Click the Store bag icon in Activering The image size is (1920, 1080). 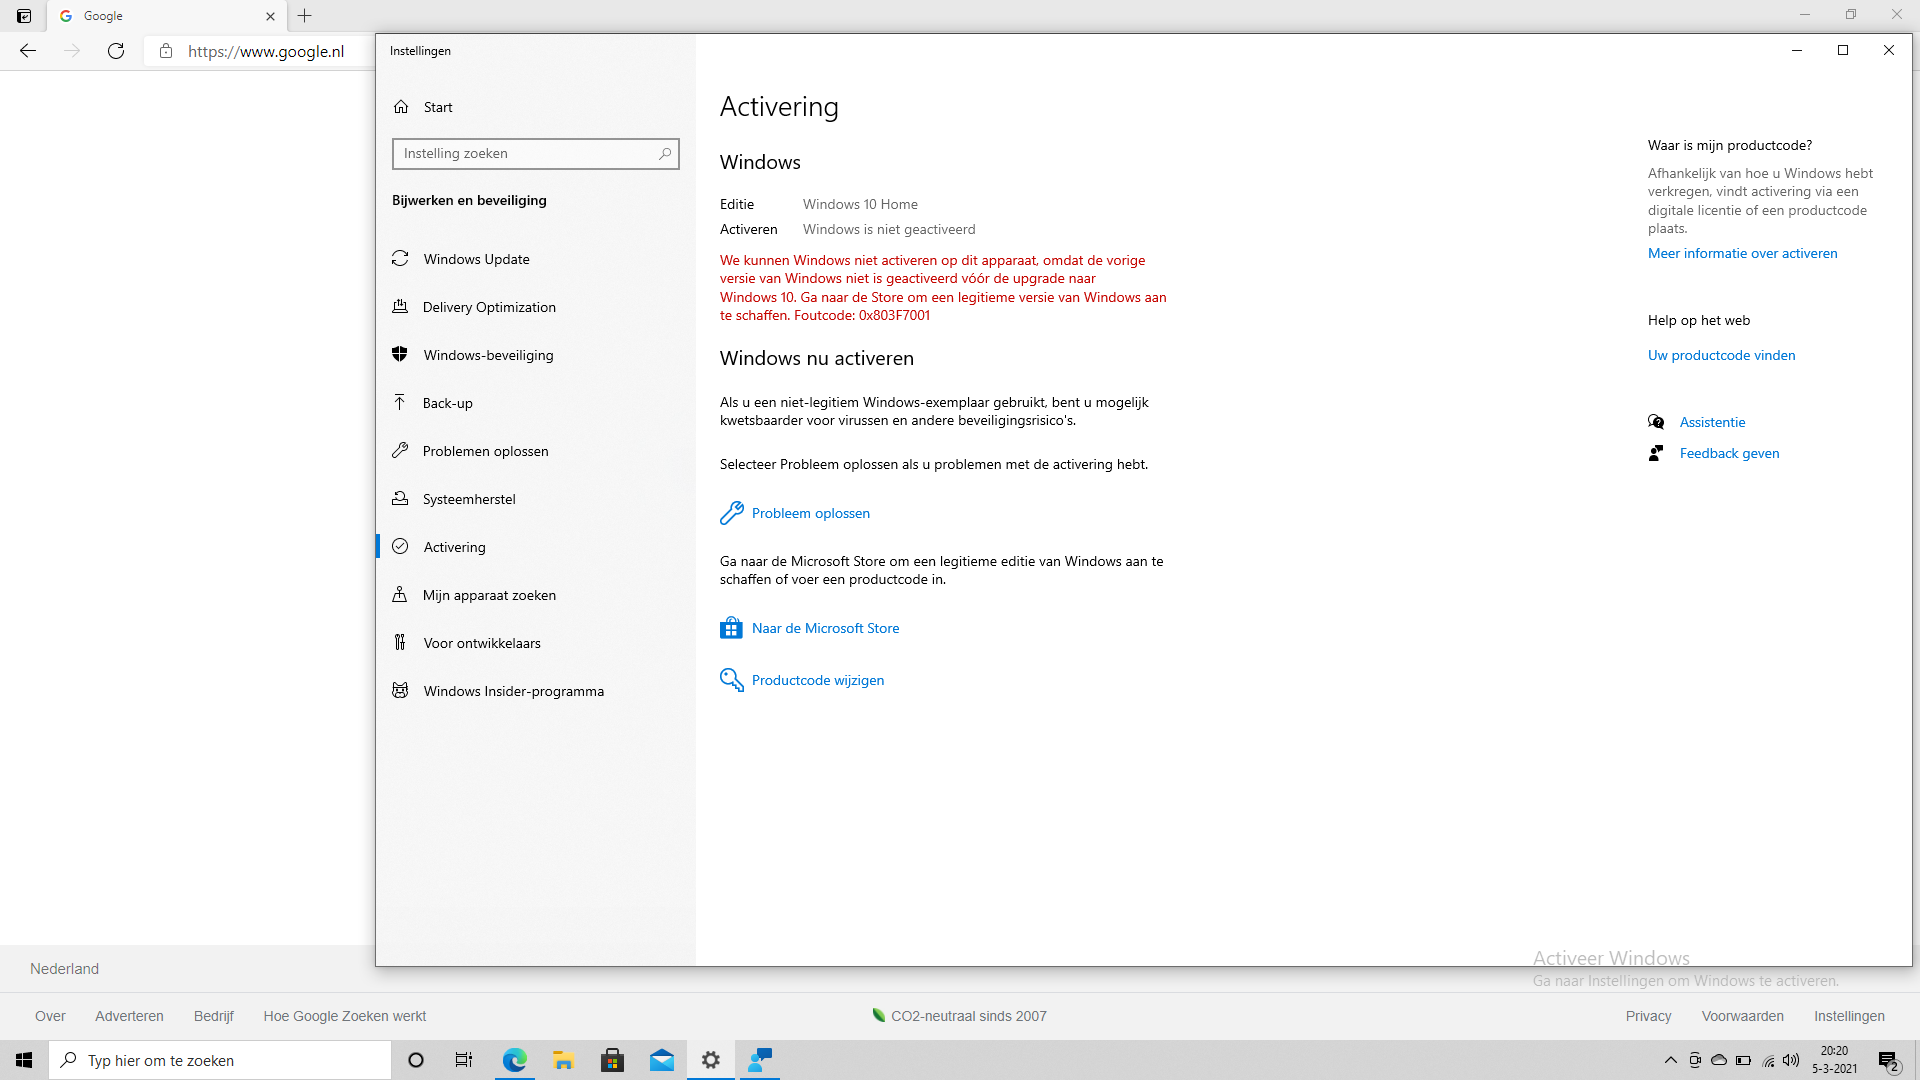point(731,628)
